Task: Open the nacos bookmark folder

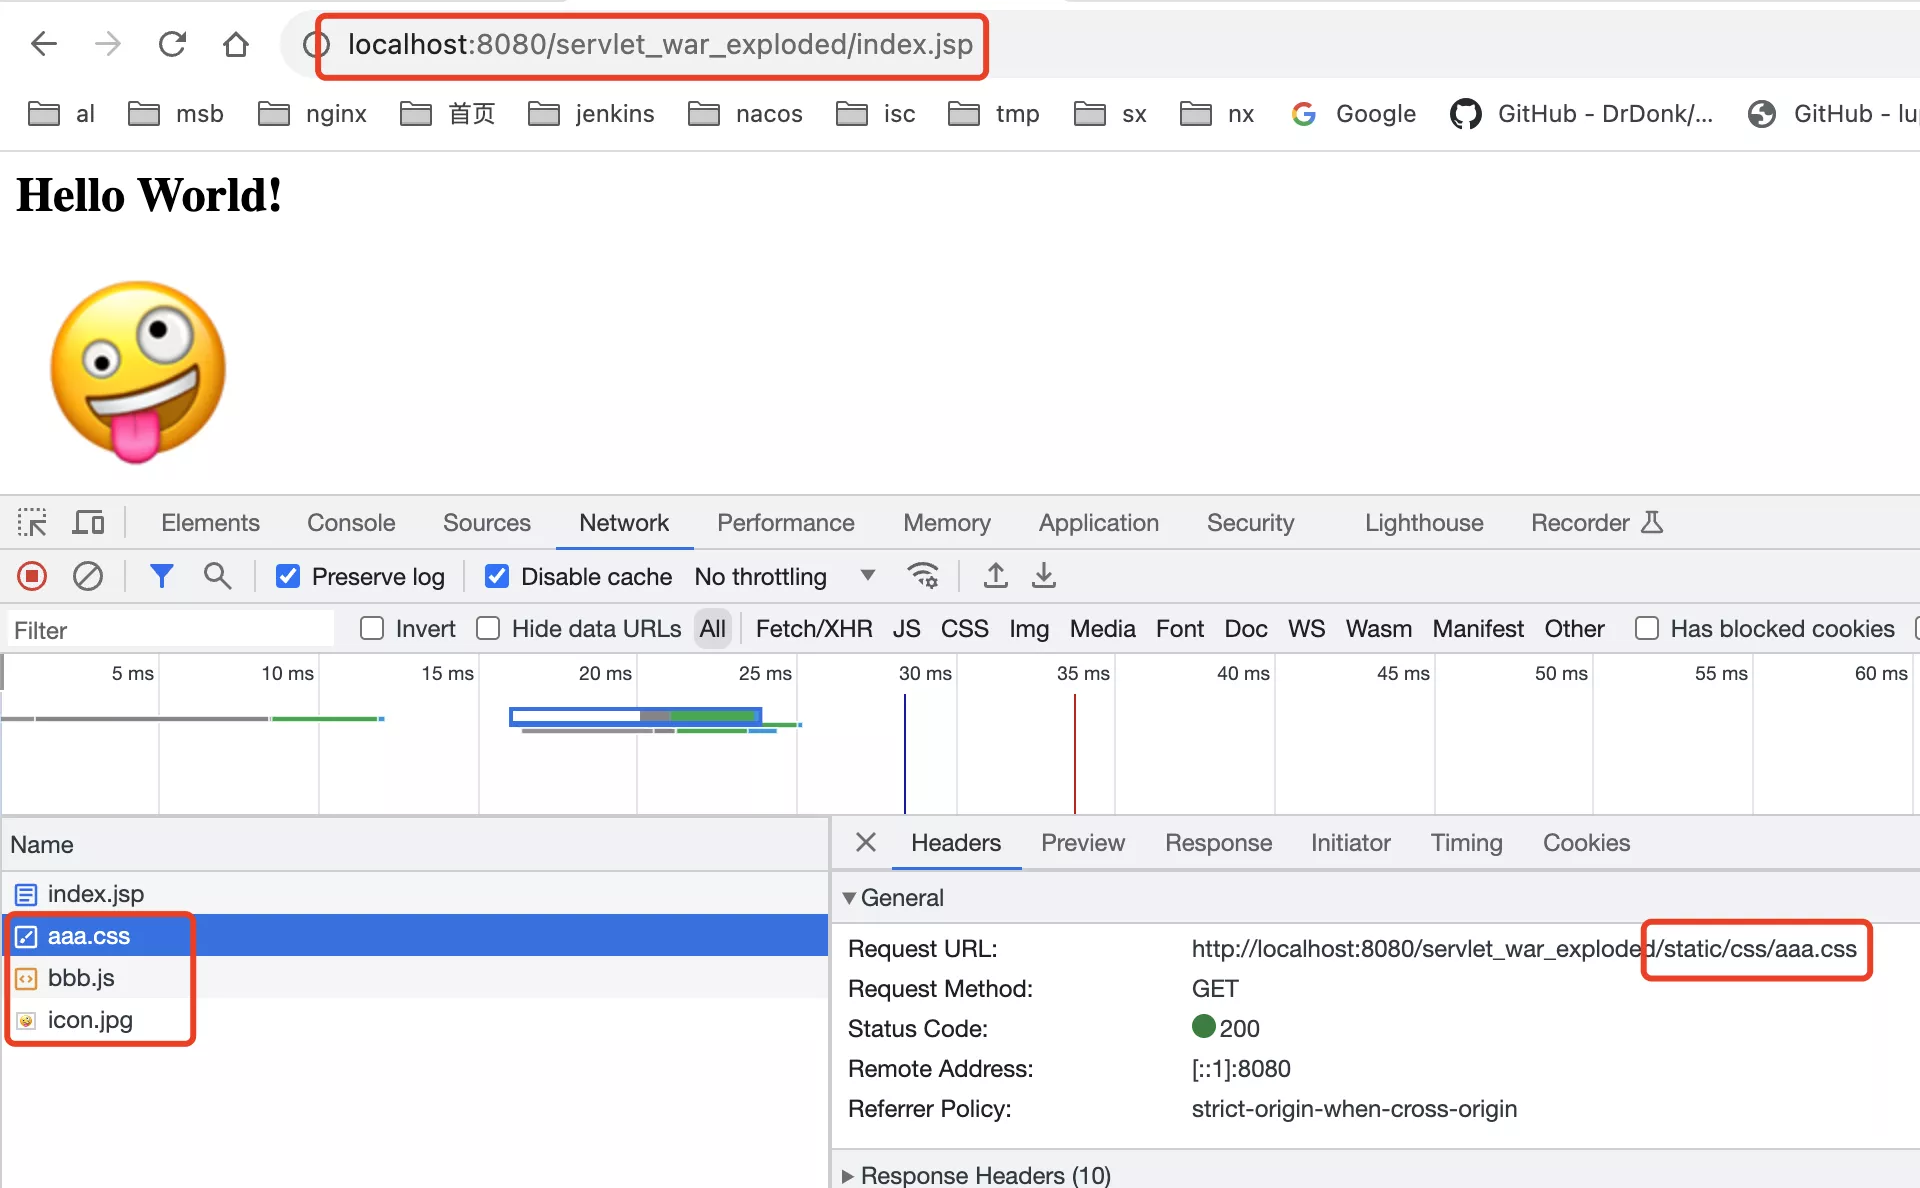Action: pyautogui.click(x=746, y=114)
